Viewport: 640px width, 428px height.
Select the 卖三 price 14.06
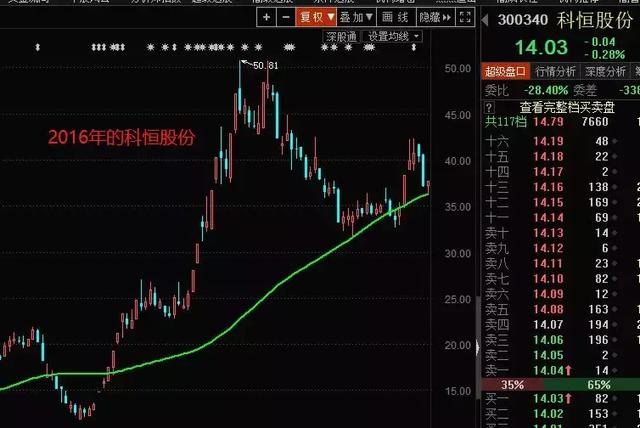(x=548, y=340)
